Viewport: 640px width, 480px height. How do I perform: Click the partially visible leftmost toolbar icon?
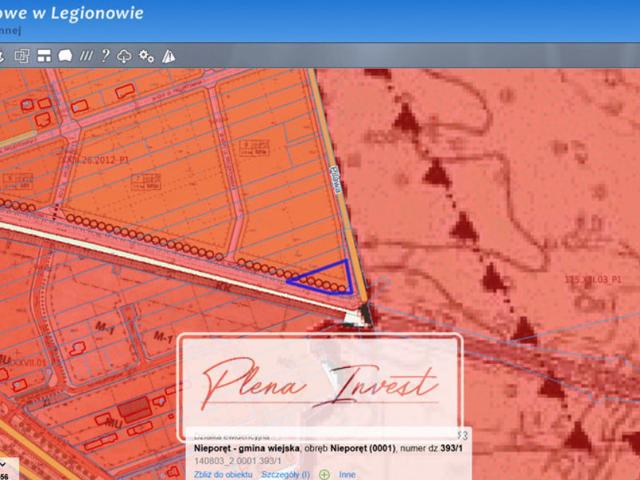click(3, 56)
